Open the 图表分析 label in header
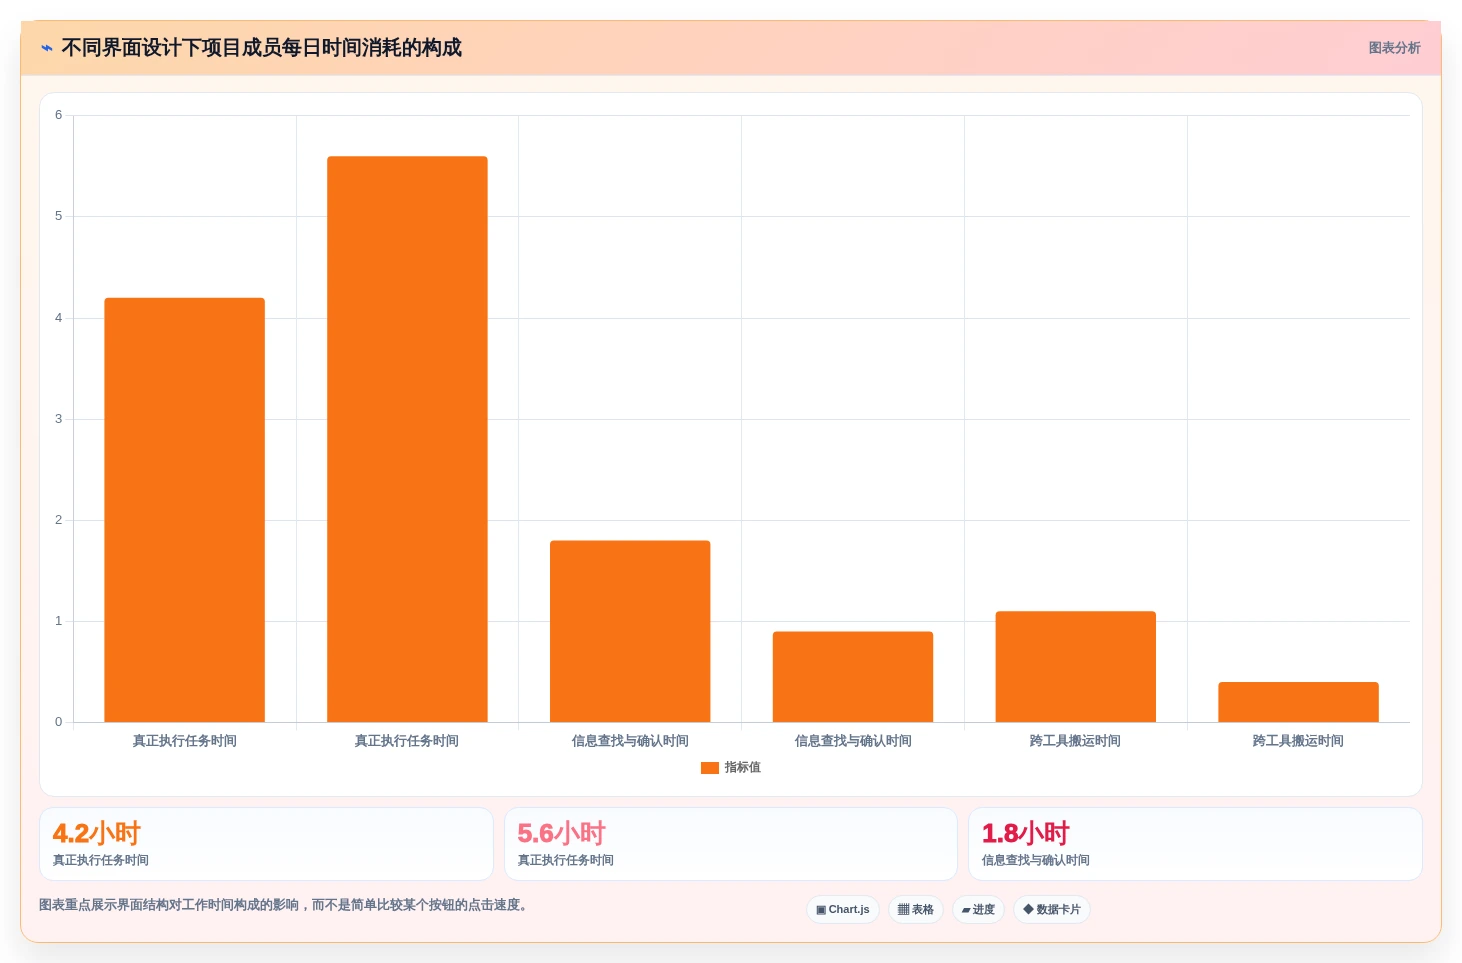Screen dimensions: 1462x963 tap(1394, 48)
